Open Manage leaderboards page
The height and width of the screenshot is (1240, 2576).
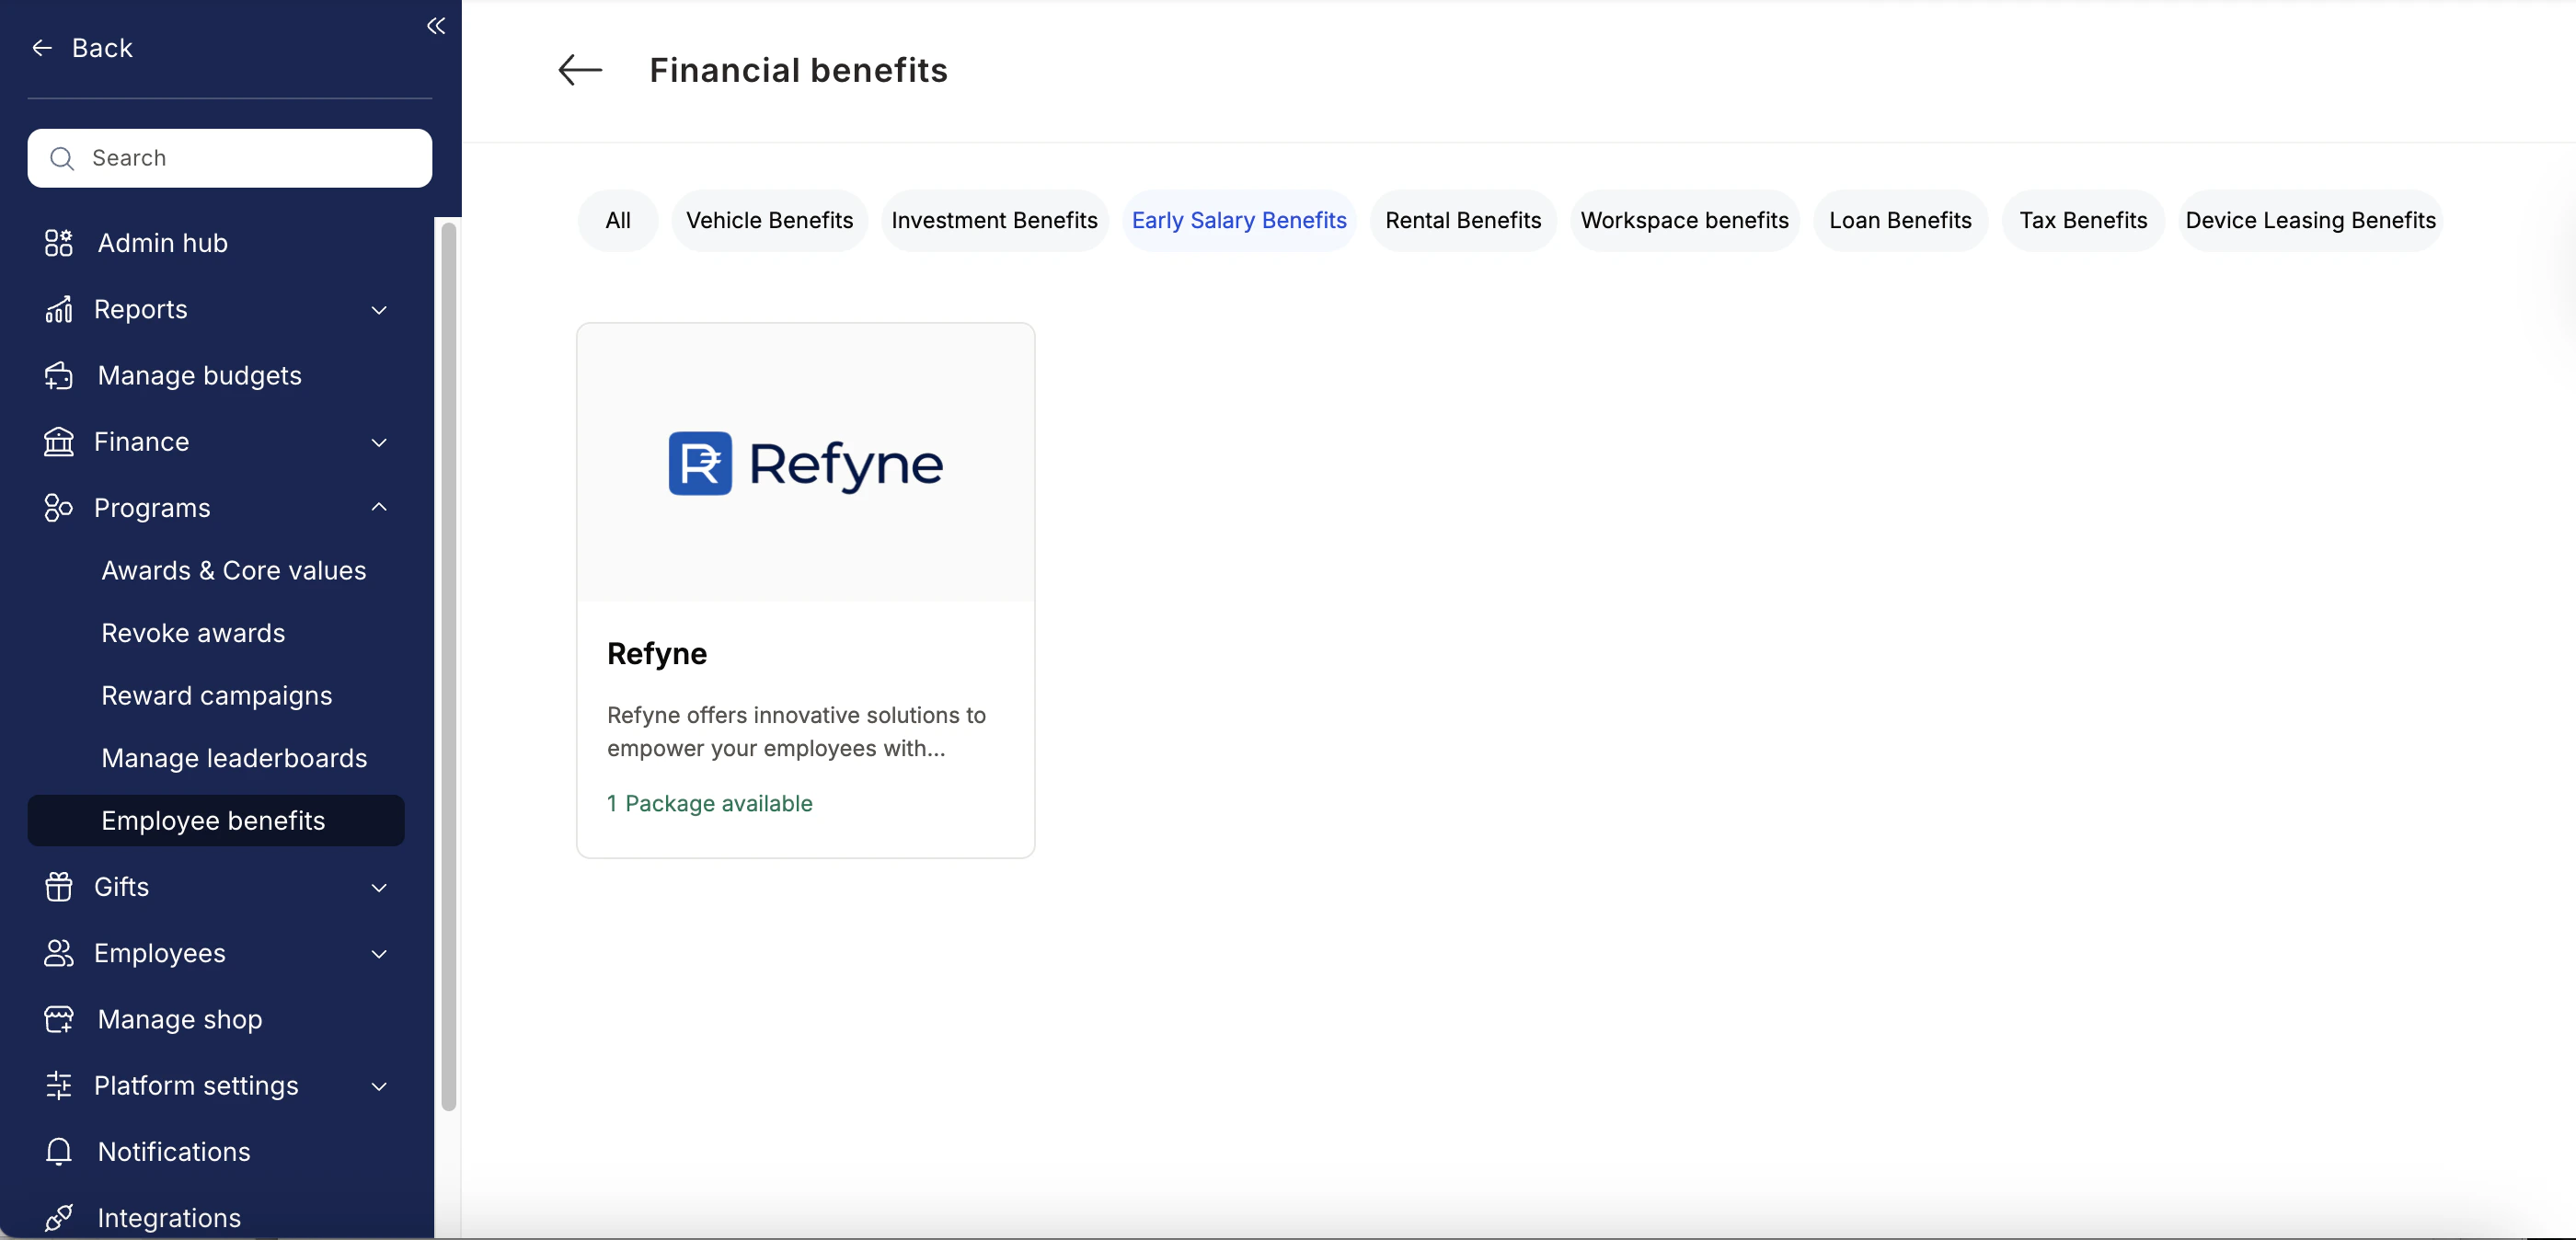(234, 758)
